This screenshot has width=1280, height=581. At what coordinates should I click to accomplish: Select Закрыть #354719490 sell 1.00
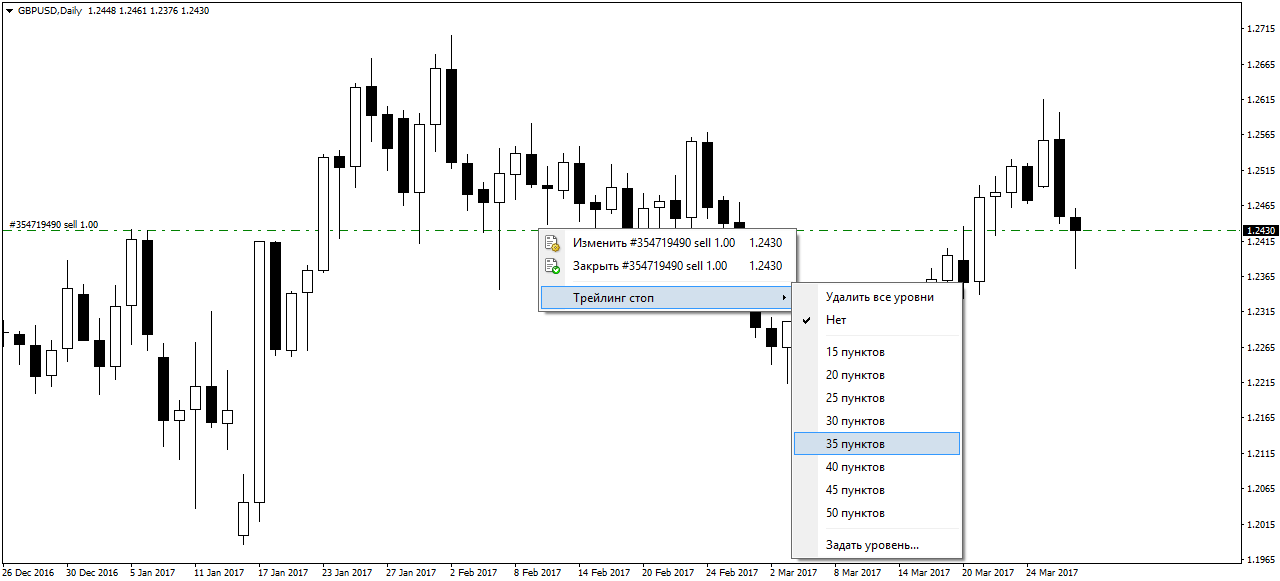coord(667,266)
